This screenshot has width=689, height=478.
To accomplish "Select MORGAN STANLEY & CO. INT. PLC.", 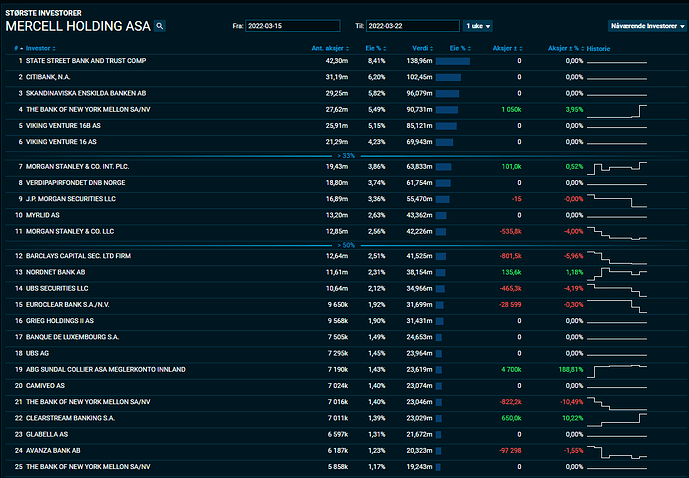I will click(x=77, y=167).
